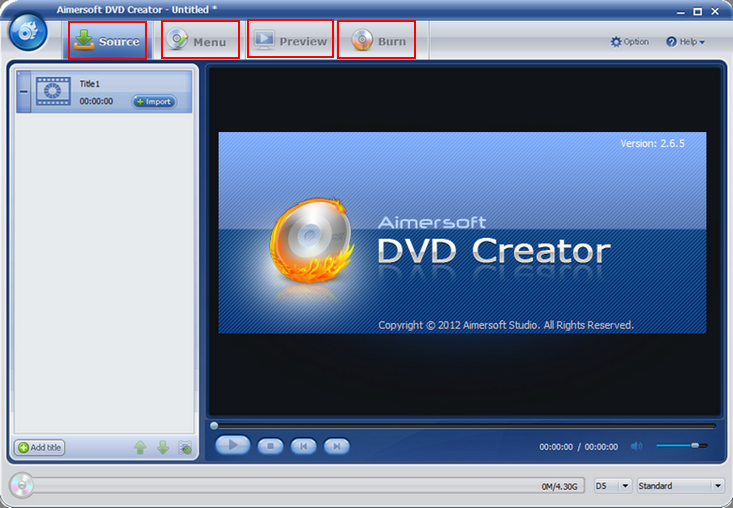The width and height of the screenshot is (733, 508).
Task: Click the disc capacity bar
Action: tap(309, 486)
